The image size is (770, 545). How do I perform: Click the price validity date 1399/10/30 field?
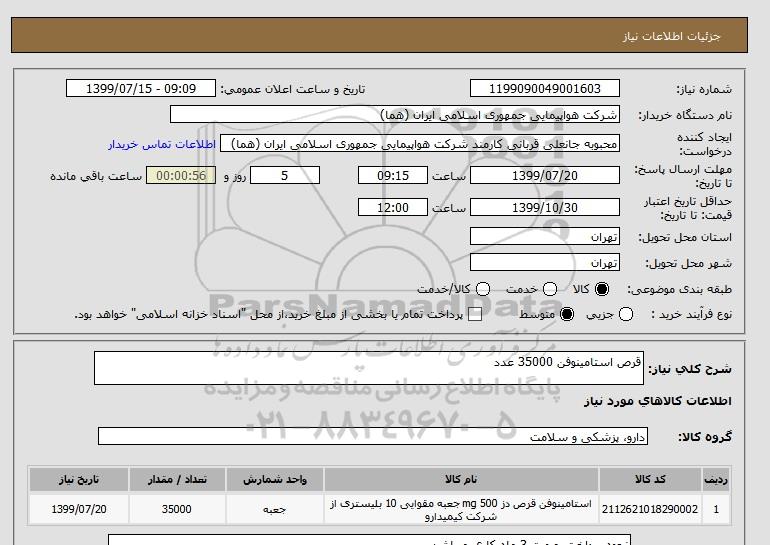(545, 207)
